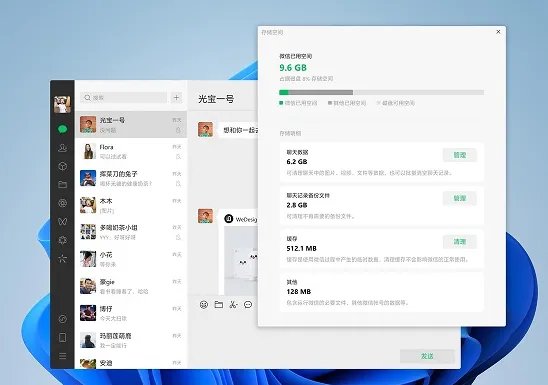
Task: Click the 博仔 avatar in the chat list
Action: coord(88,313)
